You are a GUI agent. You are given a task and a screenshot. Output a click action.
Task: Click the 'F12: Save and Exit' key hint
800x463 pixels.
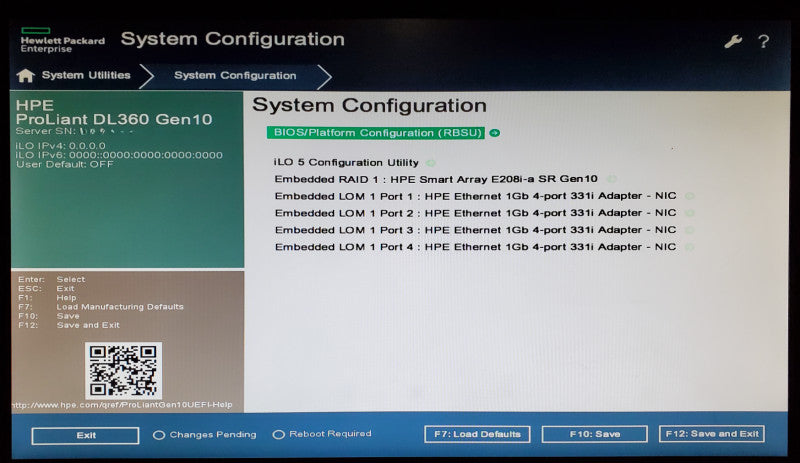click(68, 325)
